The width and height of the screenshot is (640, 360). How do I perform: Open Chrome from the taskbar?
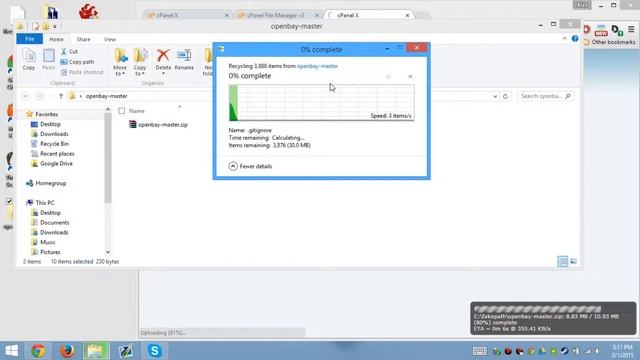[38, 351]
